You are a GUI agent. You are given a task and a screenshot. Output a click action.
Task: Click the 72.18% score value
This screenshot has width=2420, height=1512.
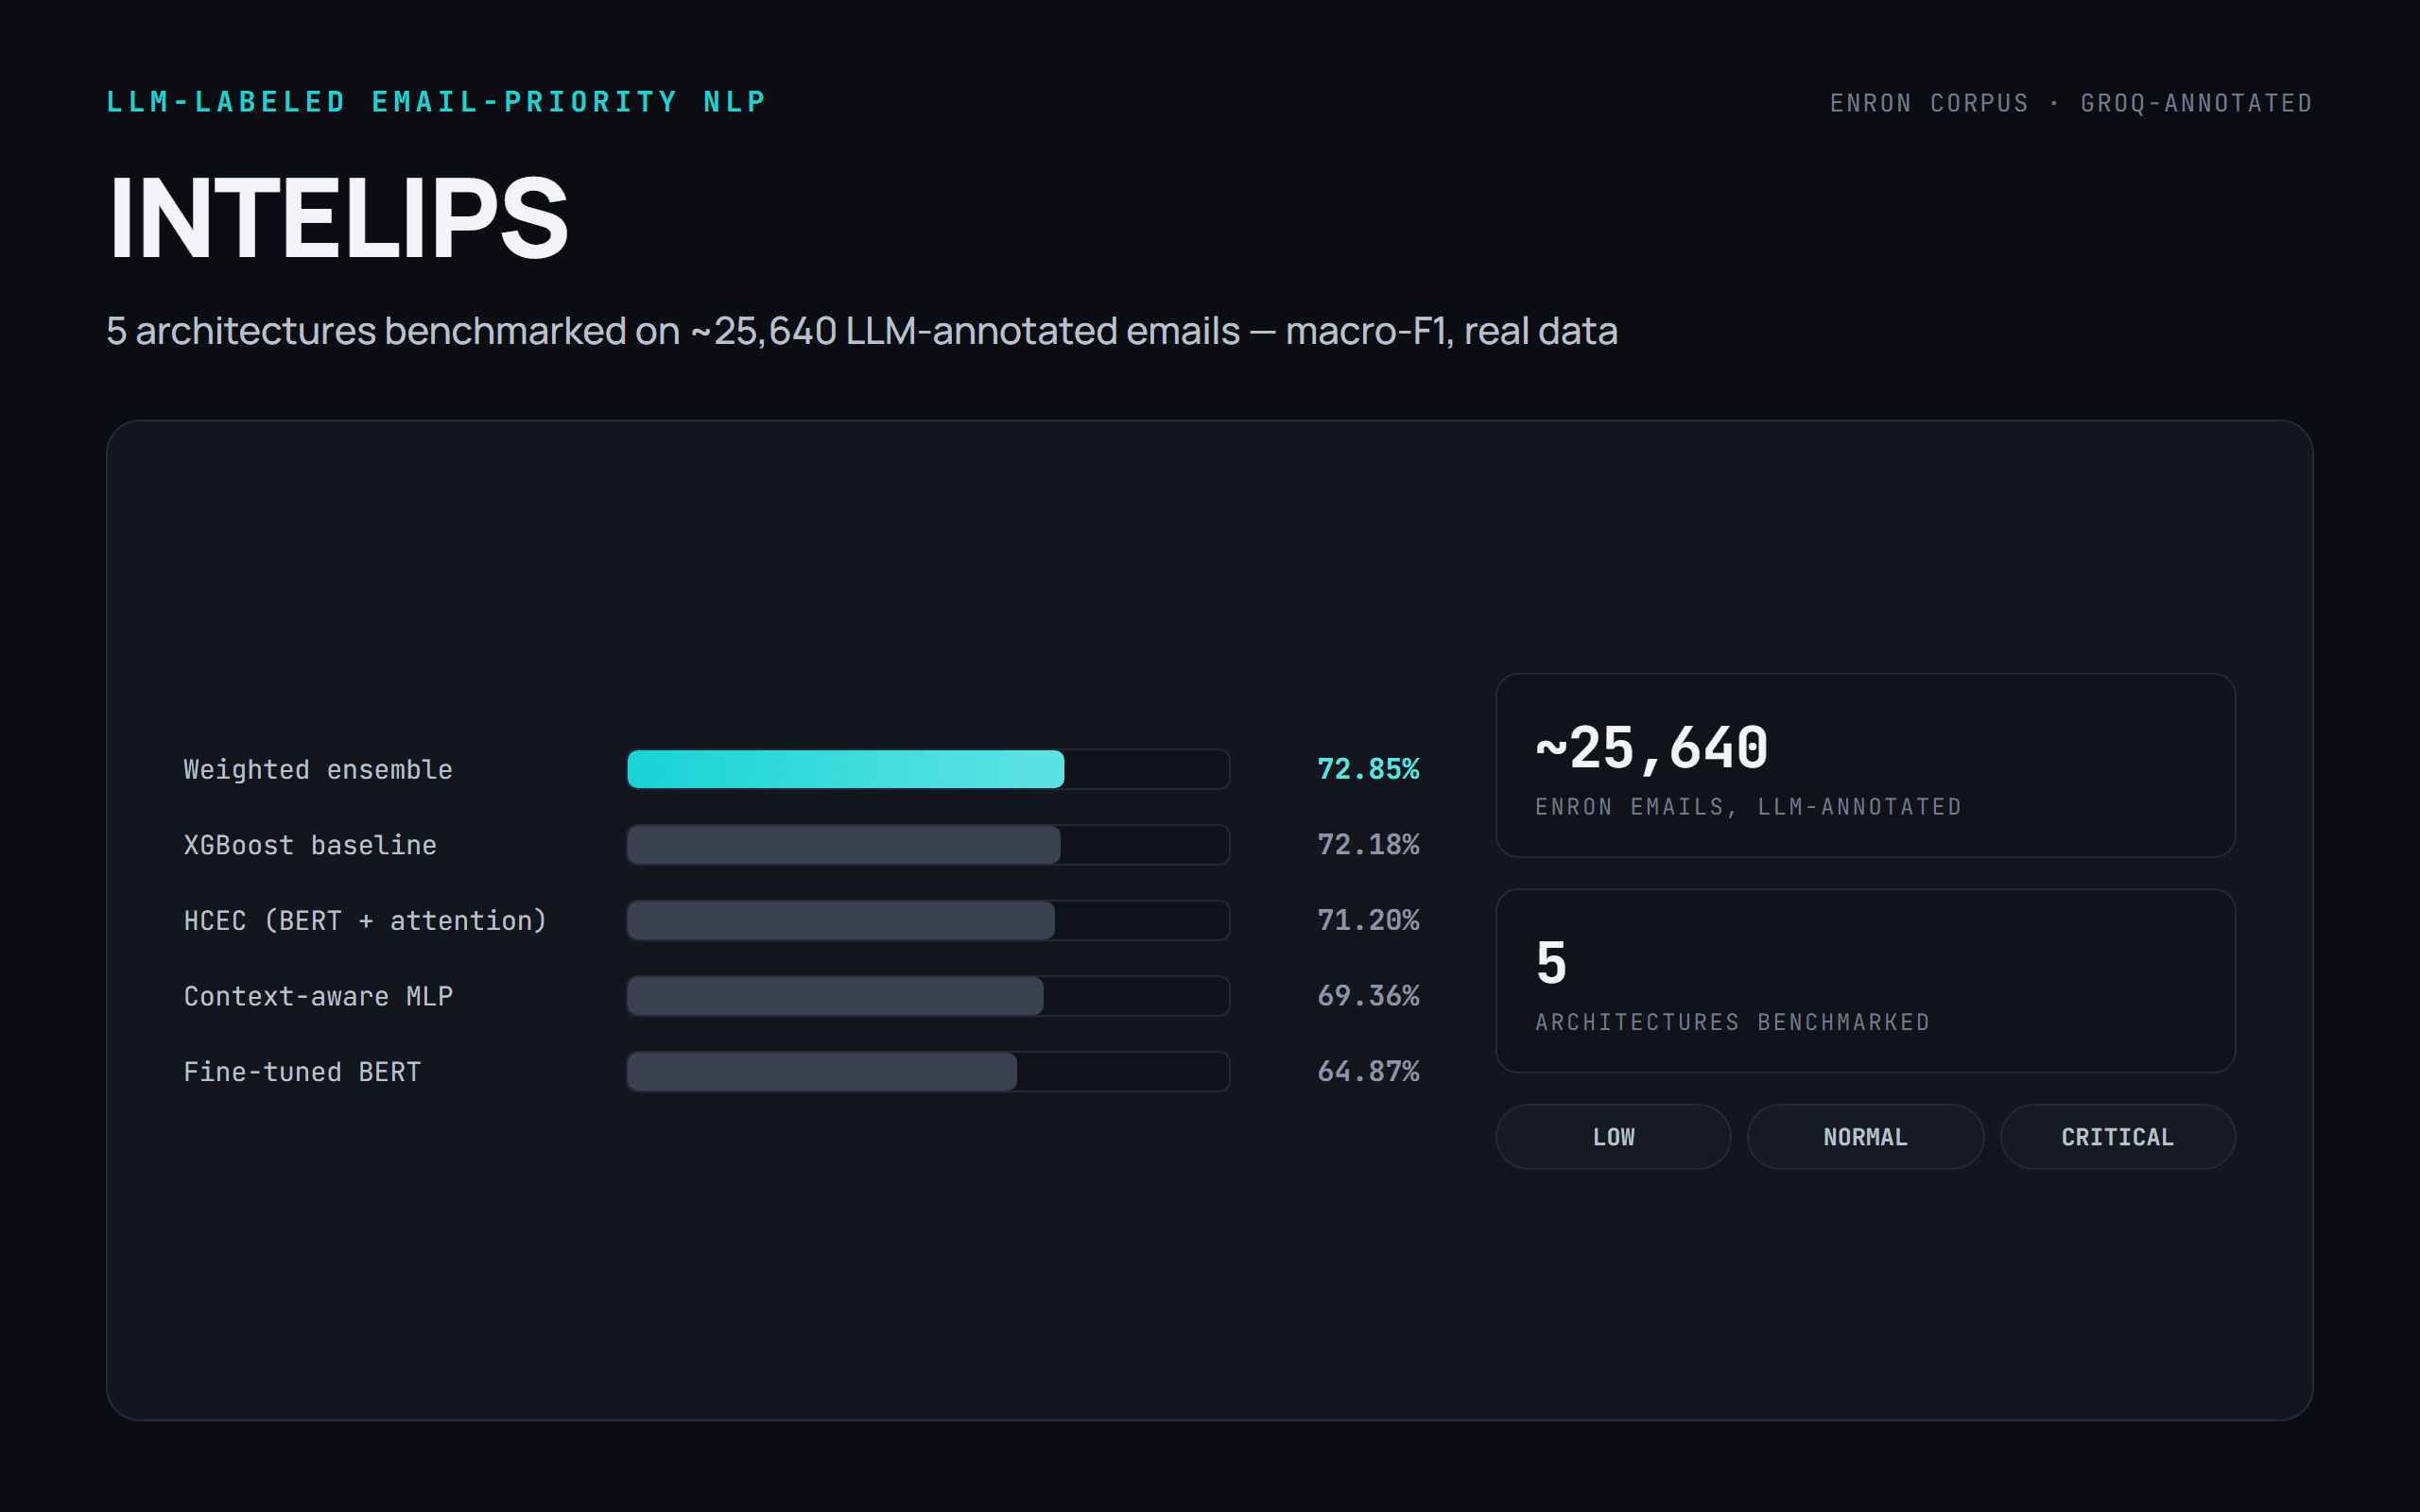(1368, 845)
